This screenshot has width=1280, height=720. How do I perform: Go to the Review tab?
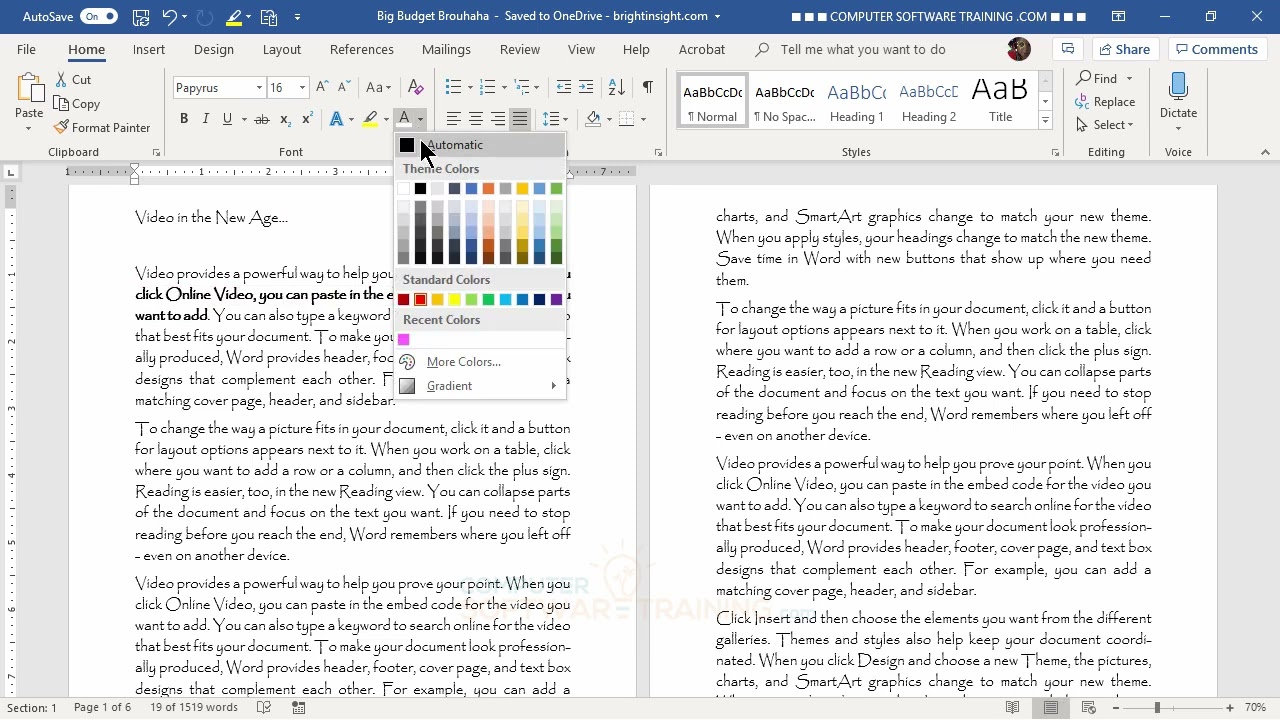pyautogui.click(x=520, y=50)
